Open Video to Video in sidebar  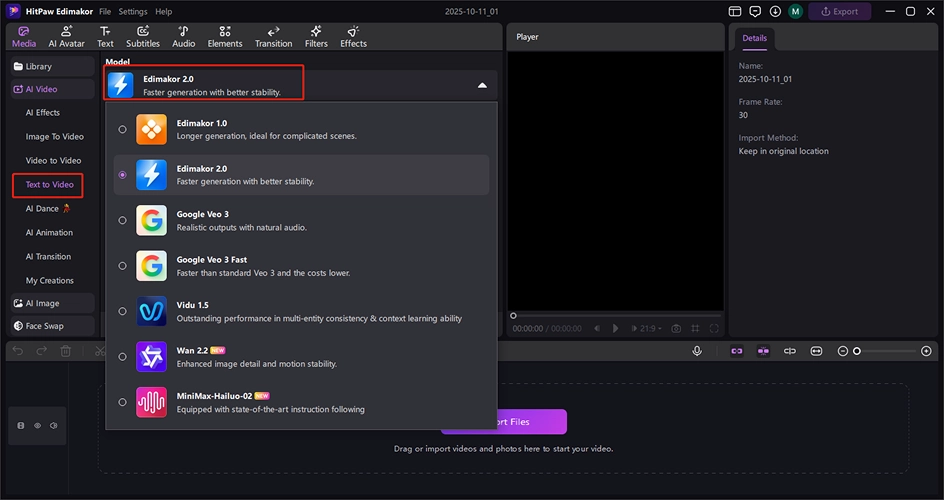[53, 161]
